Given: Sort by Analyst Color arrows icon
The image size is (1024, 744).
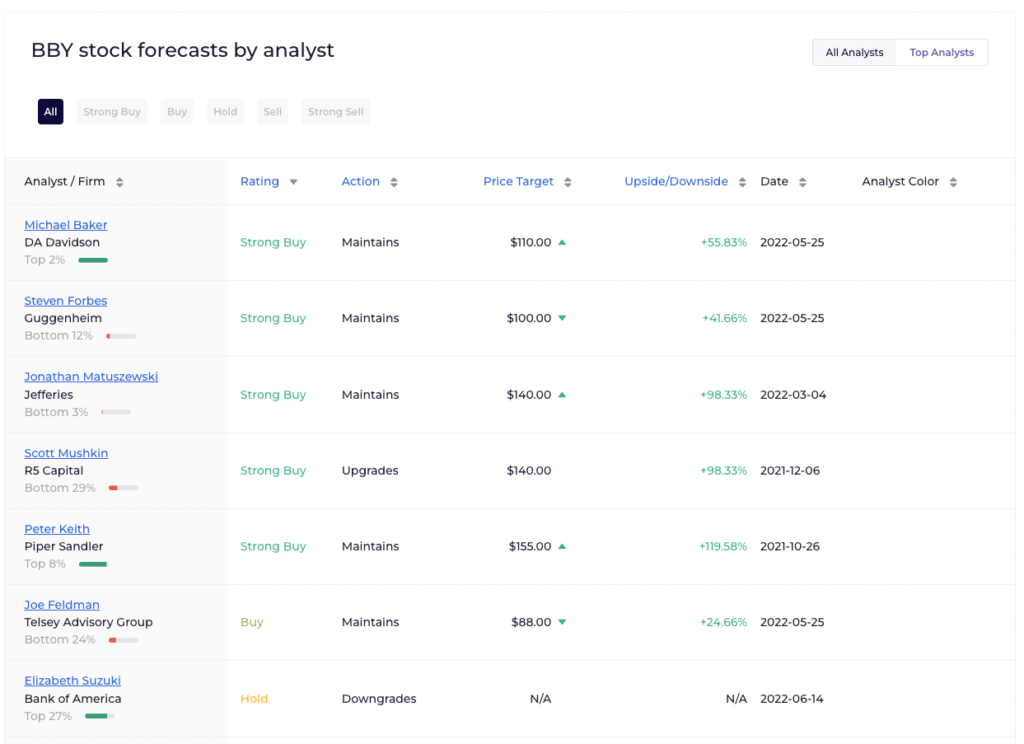Looking at the screenshot, I should tap(953, 182).
